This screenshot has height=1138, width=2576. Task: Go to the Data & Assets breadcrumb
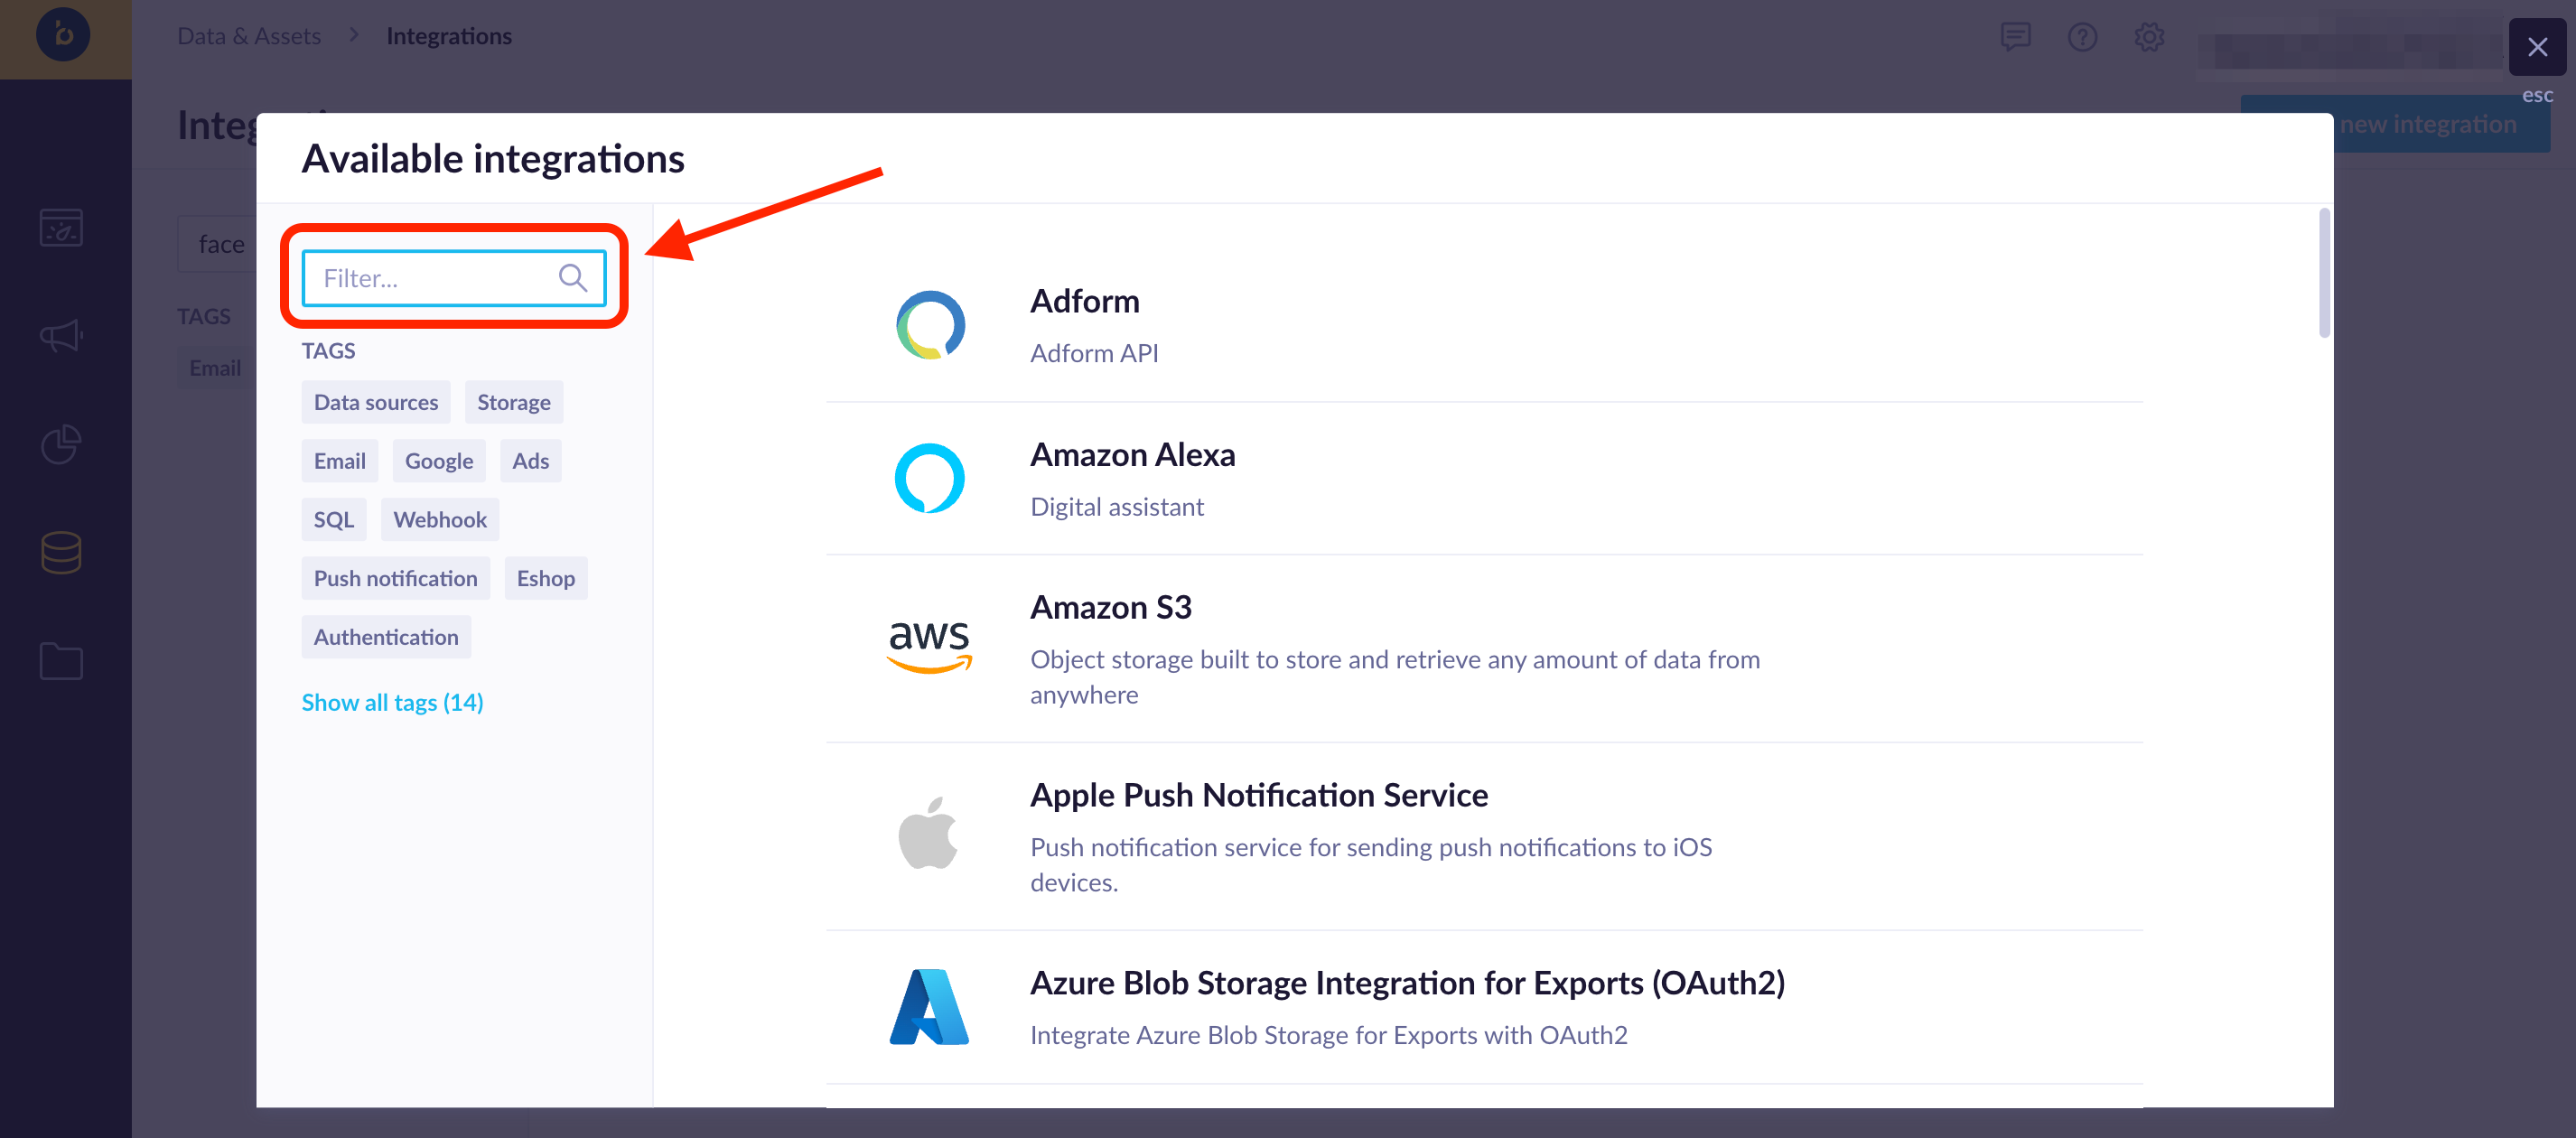coord(249,36)
